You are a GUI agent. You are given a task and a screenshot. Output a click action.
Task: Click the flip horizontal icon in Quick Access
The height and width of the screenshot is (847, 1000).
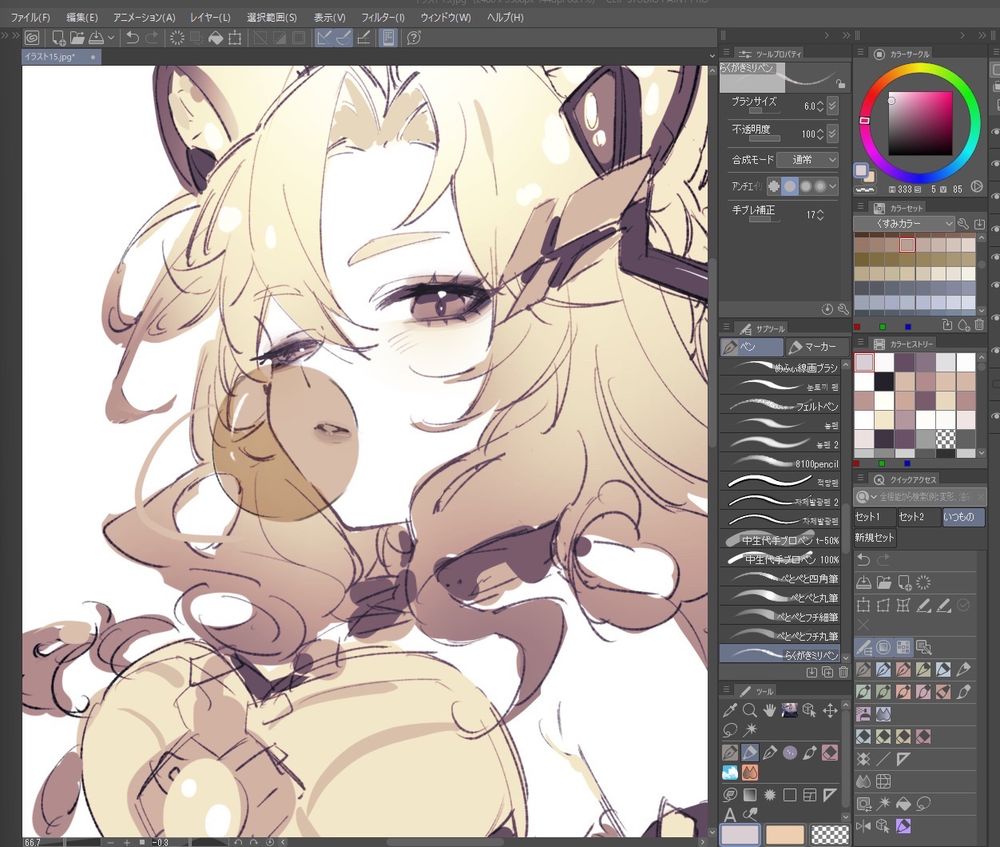(x=864, y=827)
